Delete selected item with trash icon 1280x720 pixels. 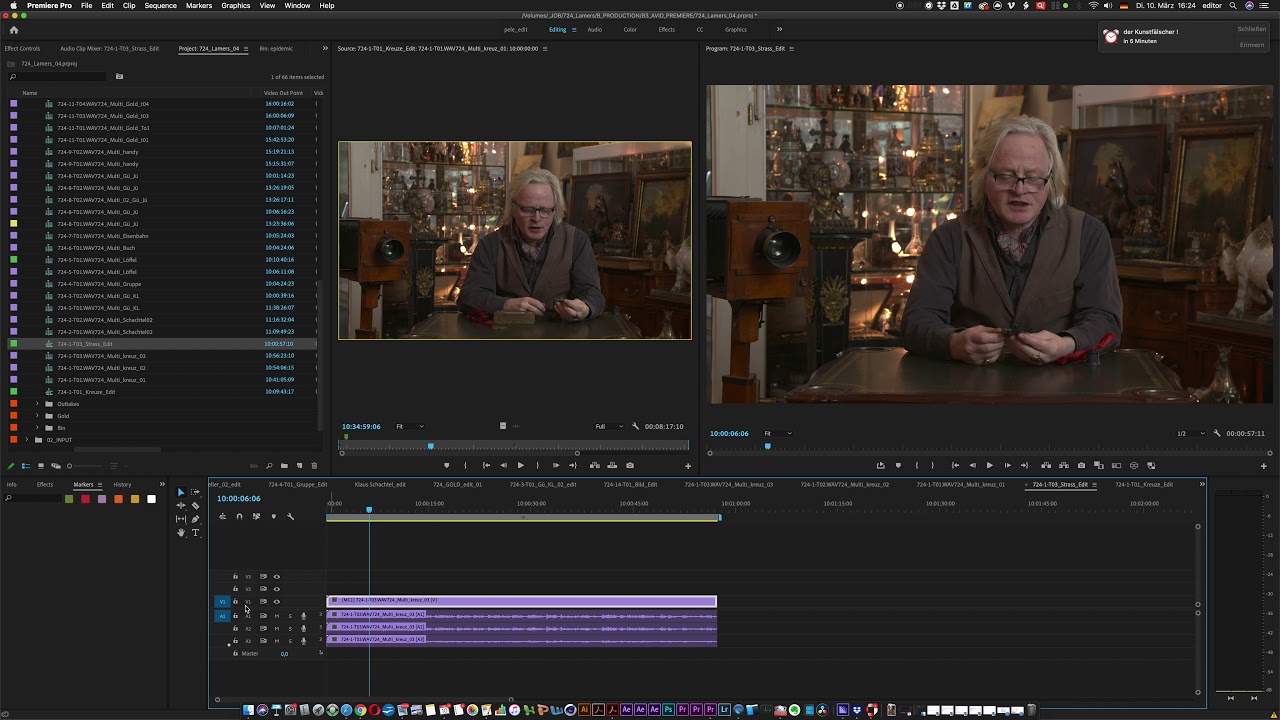click(314, 465)
